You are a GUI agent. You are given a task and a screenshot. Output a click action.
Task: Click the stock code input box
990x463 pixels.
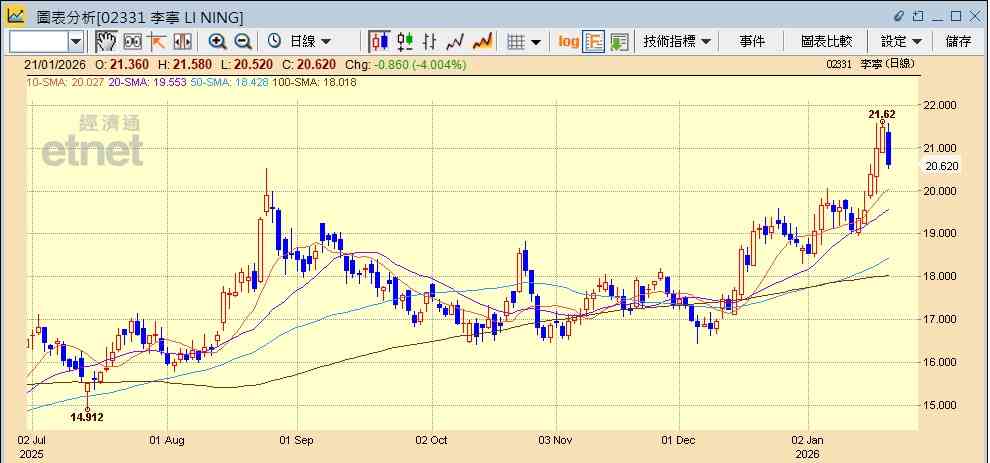(x=38, y=42)
